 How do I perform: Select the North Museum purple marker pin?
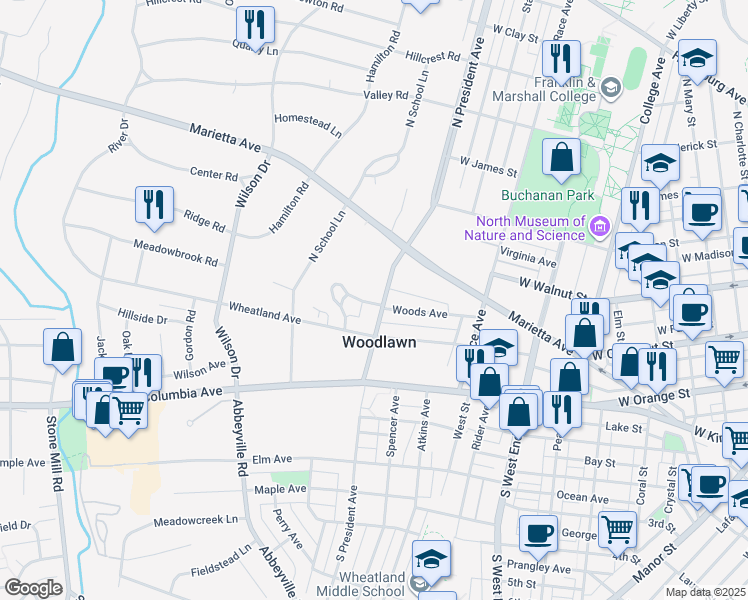coord(600,227)
